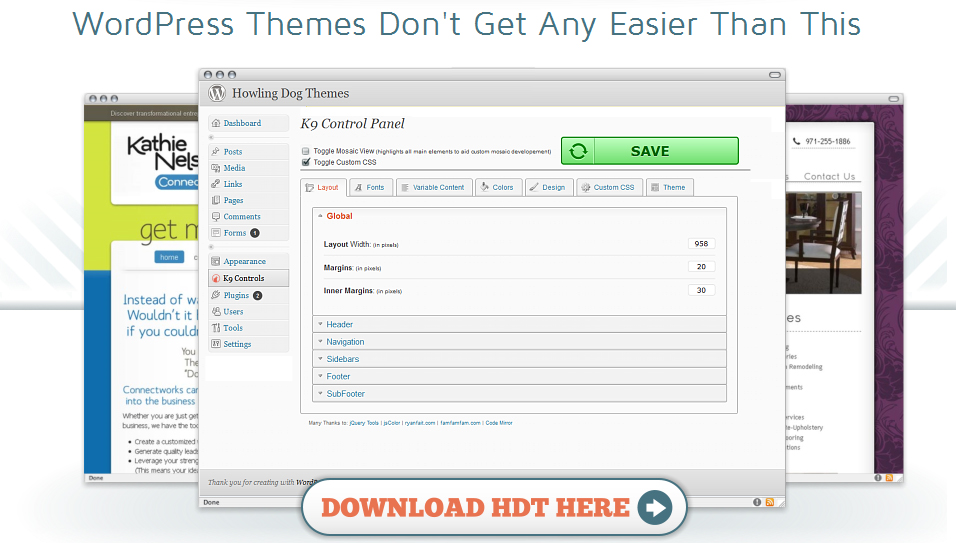Image resolution: width=956 pixels, height=543 pixels.
Task: Open the Dashboard menu item
Action: 249,123
